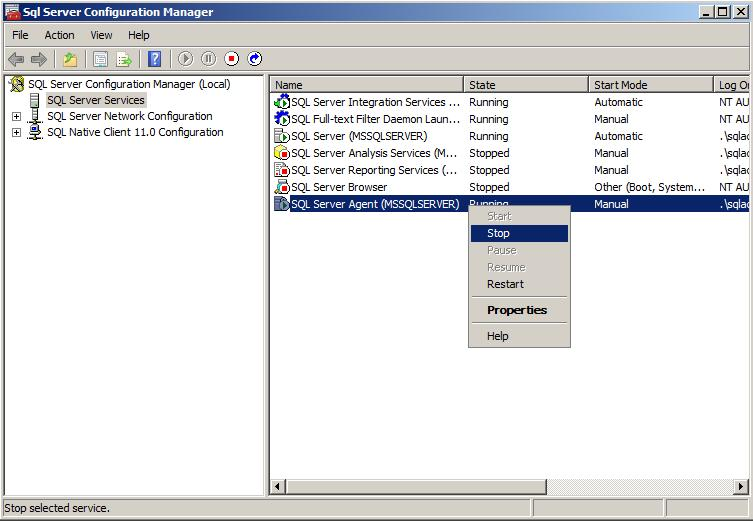
Task: Click the Automatic start mode of Integration Services
Action: tap(619, 102)
